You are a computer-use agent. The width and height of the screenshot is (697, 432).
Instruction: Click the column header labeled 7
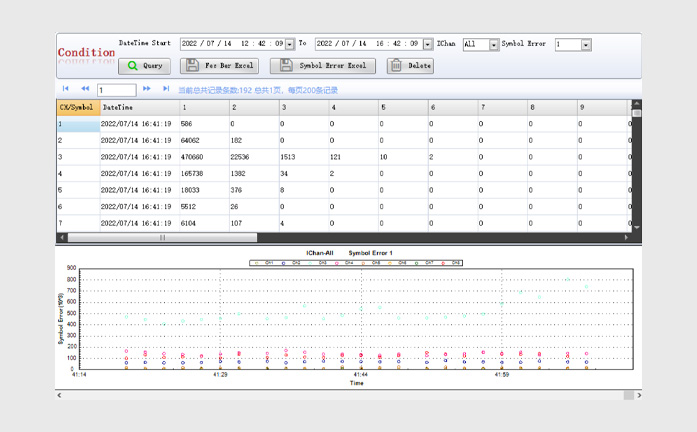pyautogui.click(x=503, y=108)
